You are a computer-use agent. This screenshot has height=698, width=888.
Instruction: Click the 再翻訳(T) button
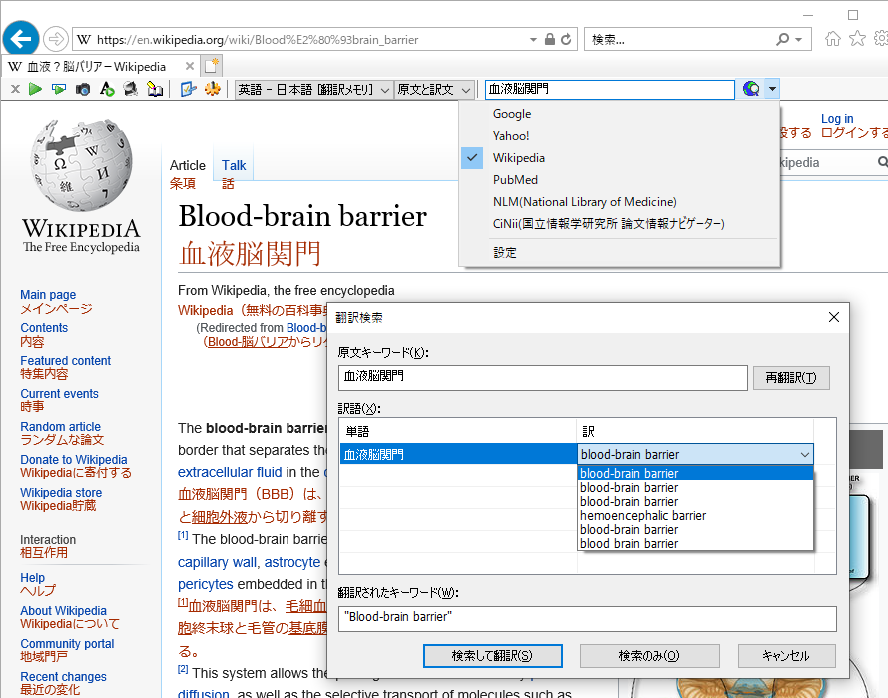[791, 378]
